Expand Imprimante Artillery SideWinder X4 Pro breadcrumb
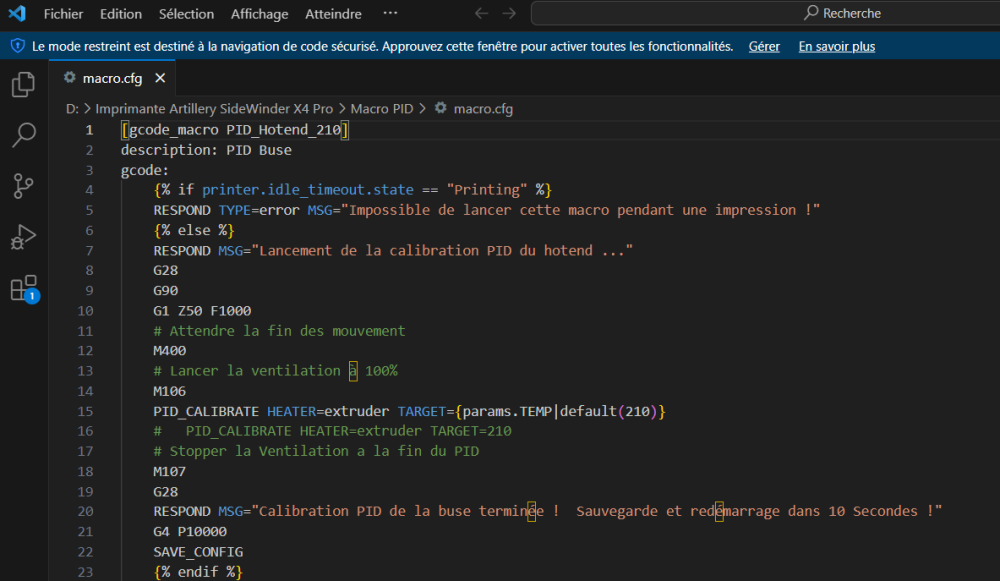 pos(214,109)
